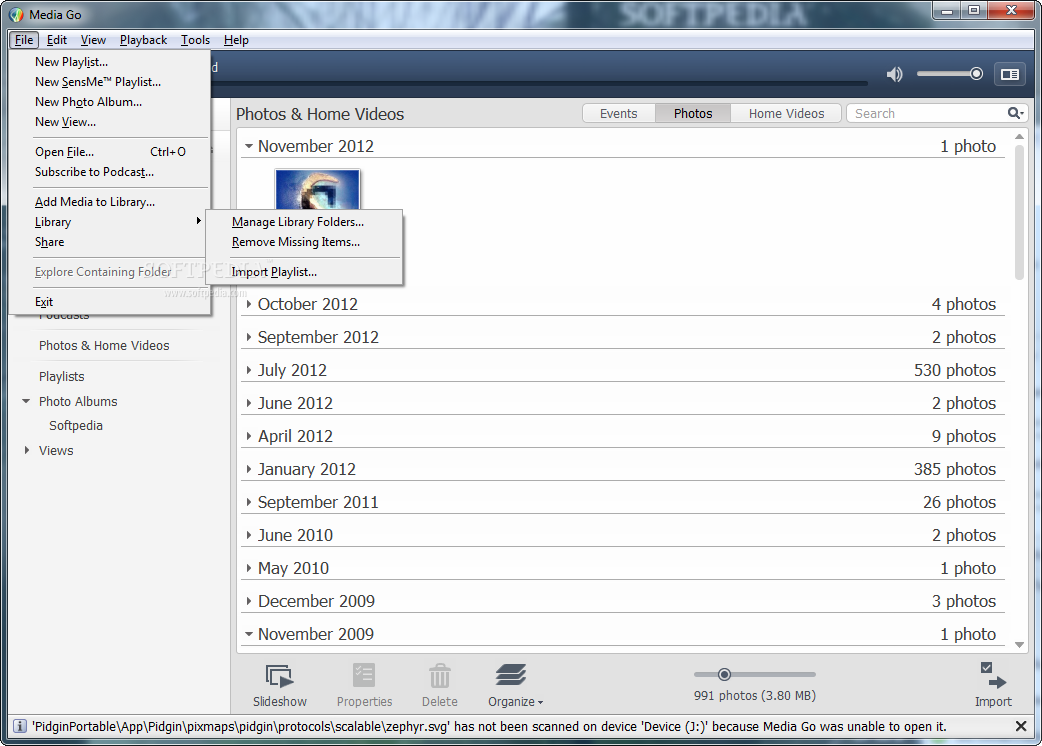This screenshot has height=746, width=1042.
Task: Choose Share in the File menu
Action: click(110, 242)
